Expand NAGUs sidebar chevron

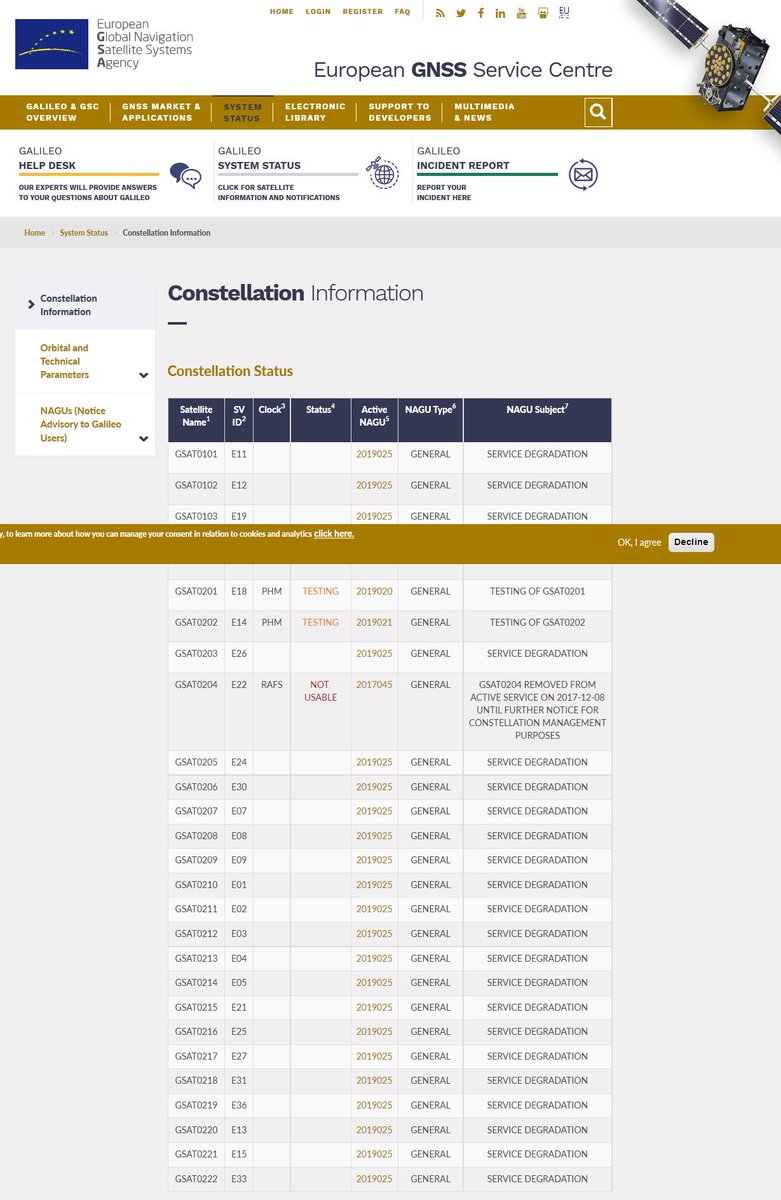(143, 439)
